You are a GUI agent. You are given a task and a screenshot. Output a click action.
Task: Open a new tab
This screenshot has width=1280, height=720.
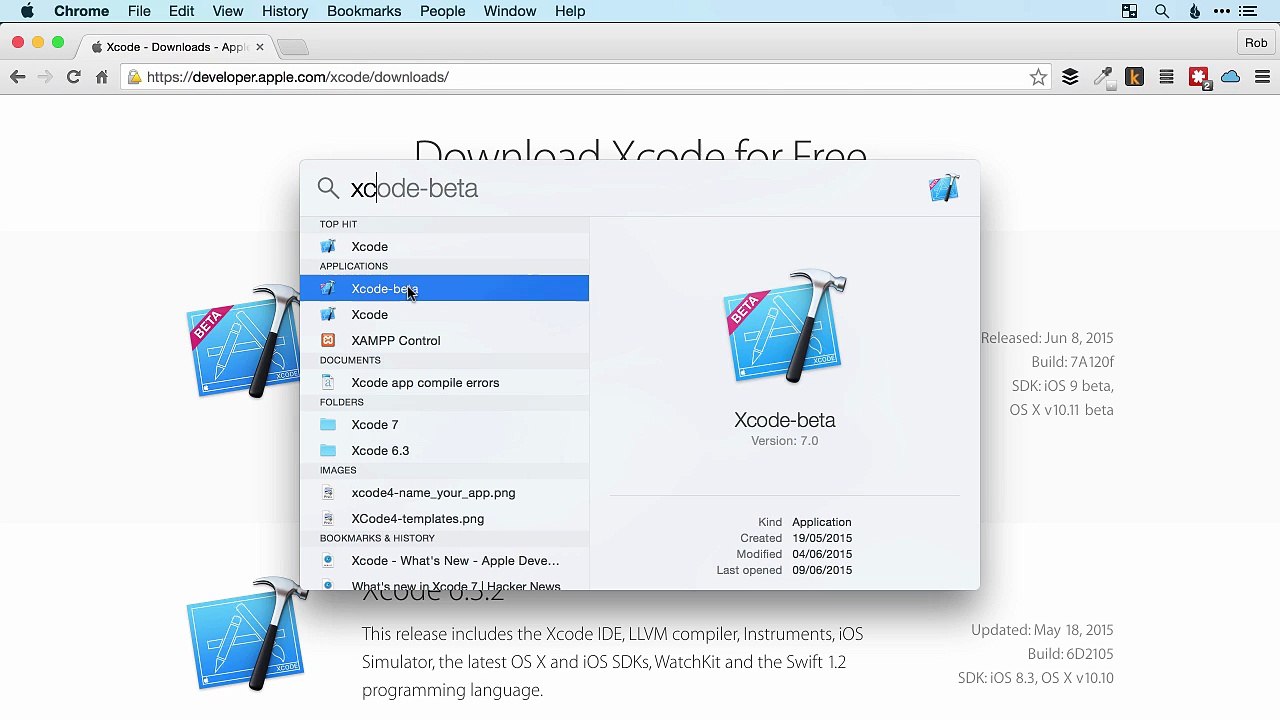tap(292, 47)
